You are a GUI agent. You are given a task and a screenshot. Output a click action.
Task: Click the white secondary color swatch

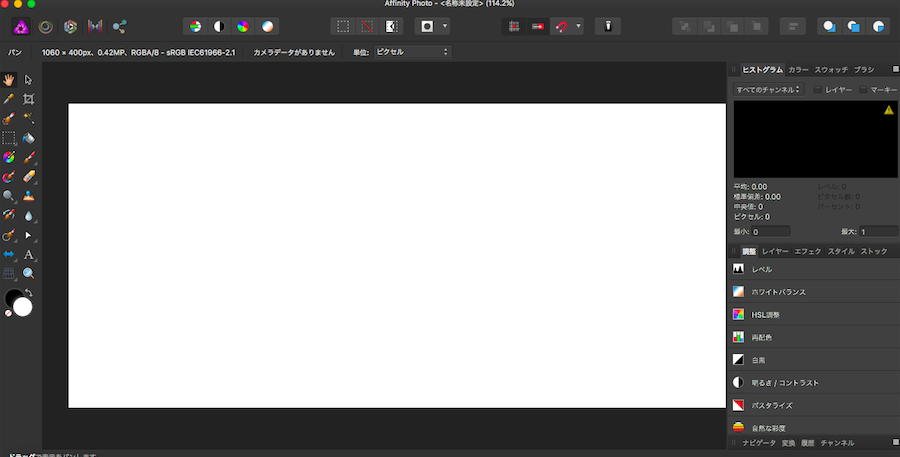tap(23, 307)
